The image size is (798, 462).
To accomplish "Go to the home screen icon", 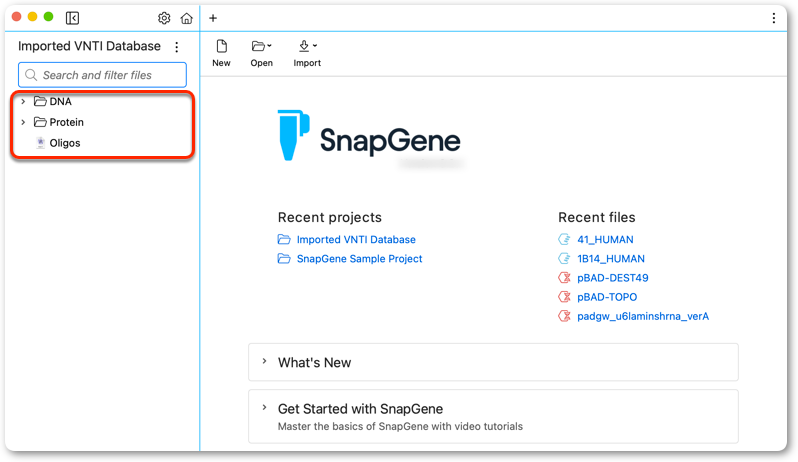I will coord(187,18).
